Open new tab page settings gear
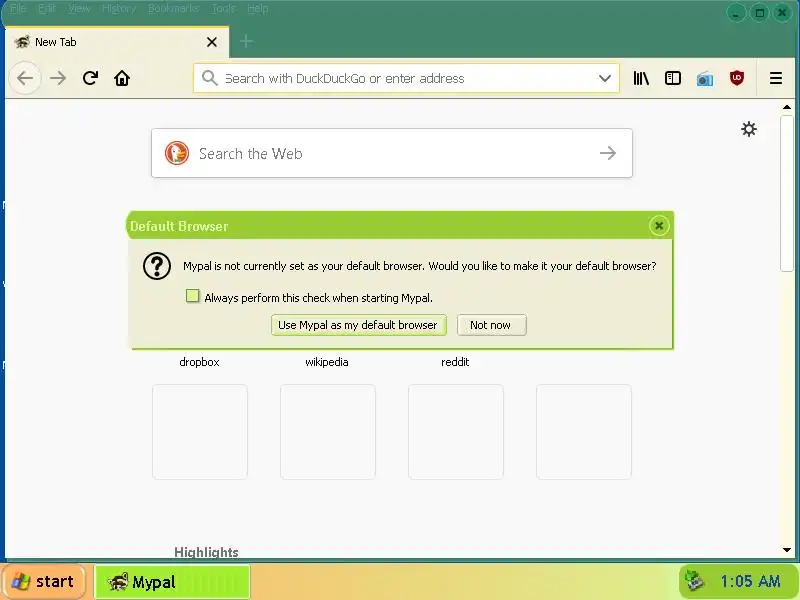The height and width of the screenshot is (600, 800). tap(748, 129)
